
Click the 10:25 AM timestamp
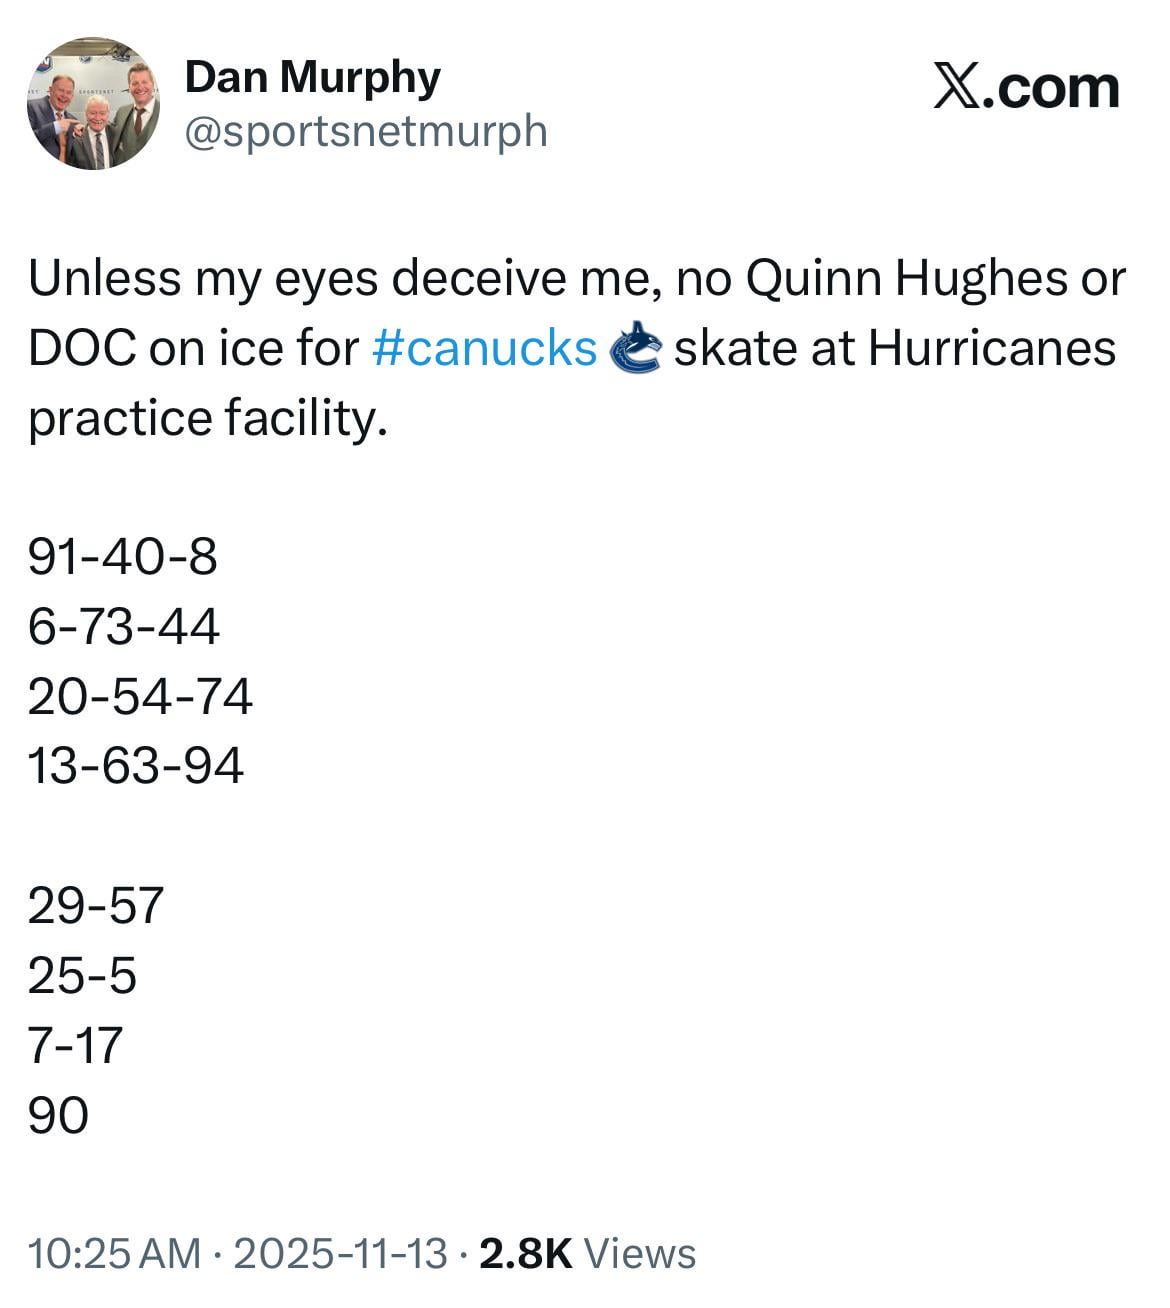click(x=114, y=1253)
